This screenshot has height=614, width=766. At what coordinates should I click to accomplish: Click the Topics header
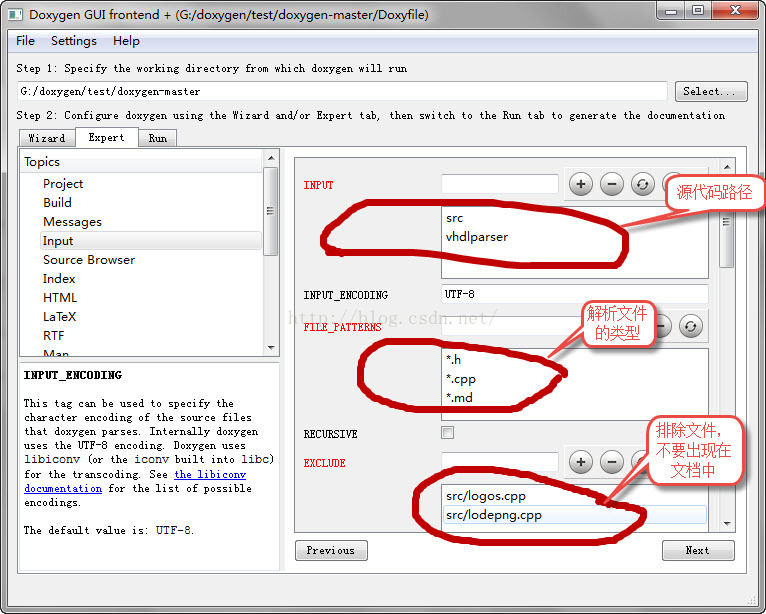point(142,162)
